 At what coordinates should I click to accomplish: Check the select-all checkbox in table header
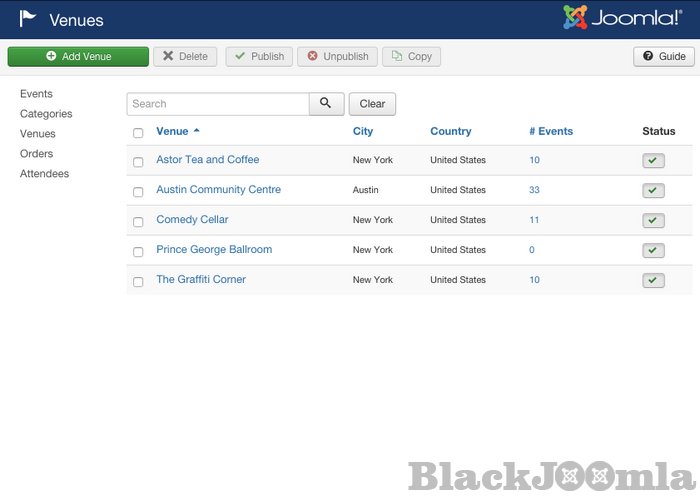pyautogui.click(x=138, y=133)
